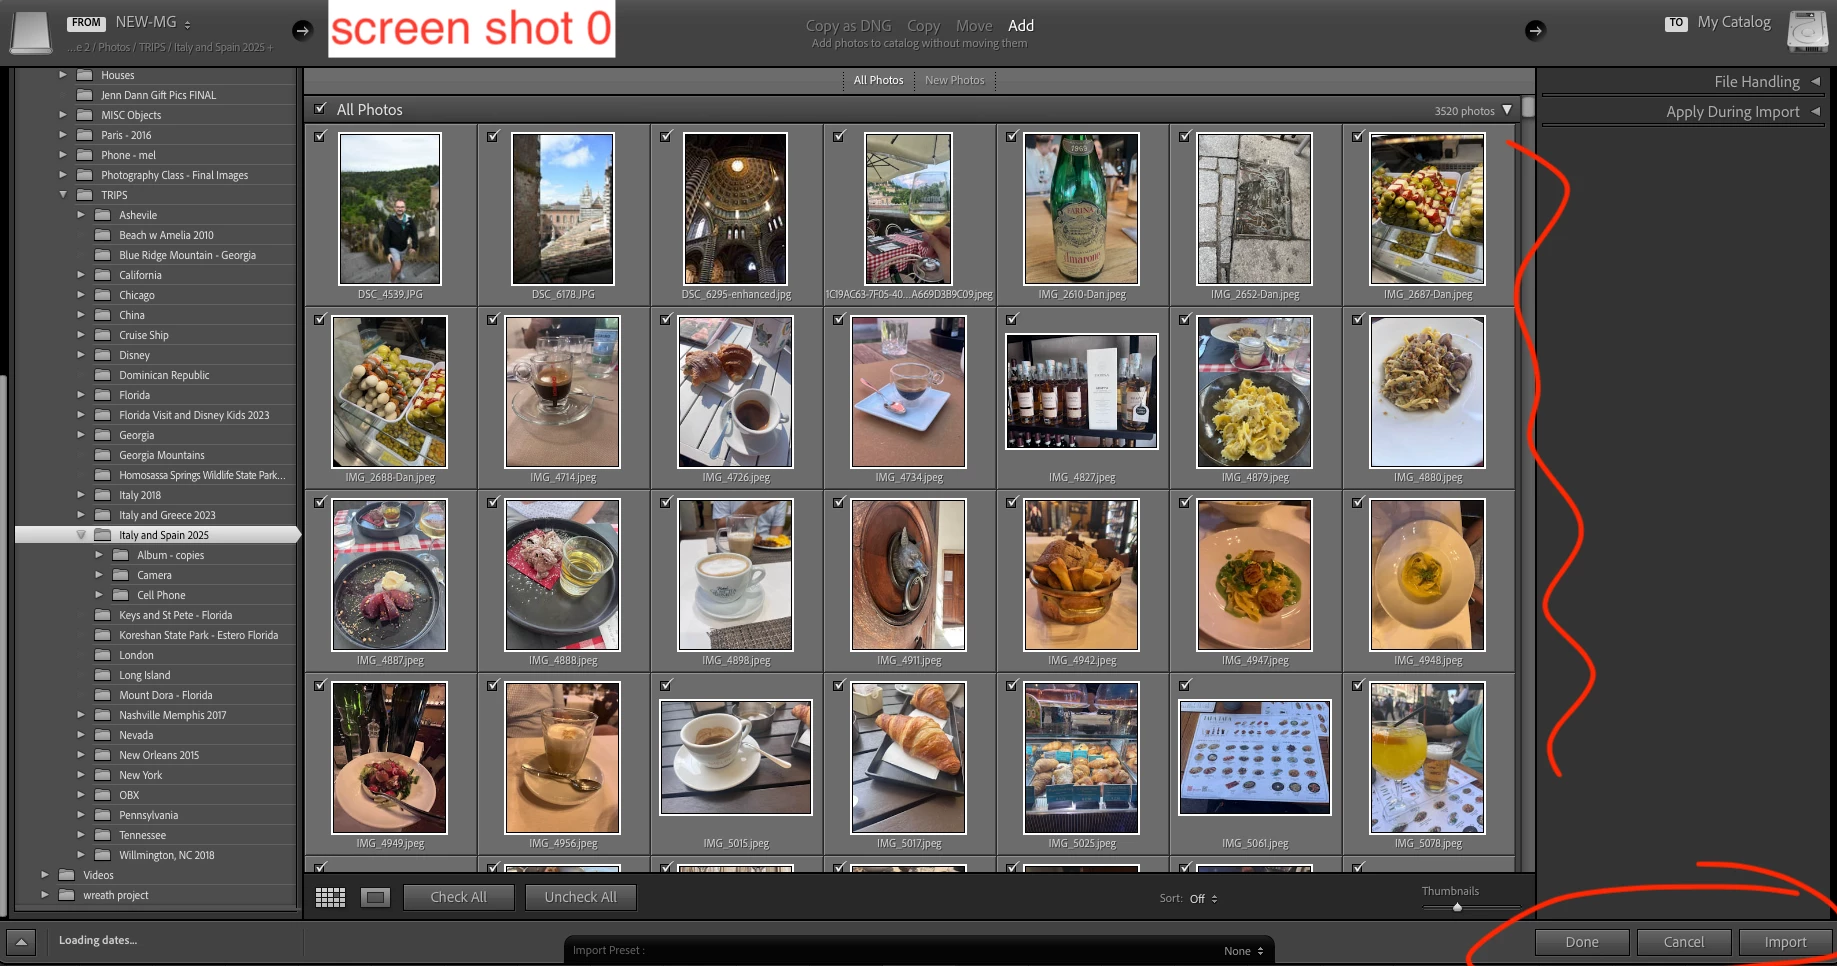Click the Photography Class folder icon

click(85, 175)
